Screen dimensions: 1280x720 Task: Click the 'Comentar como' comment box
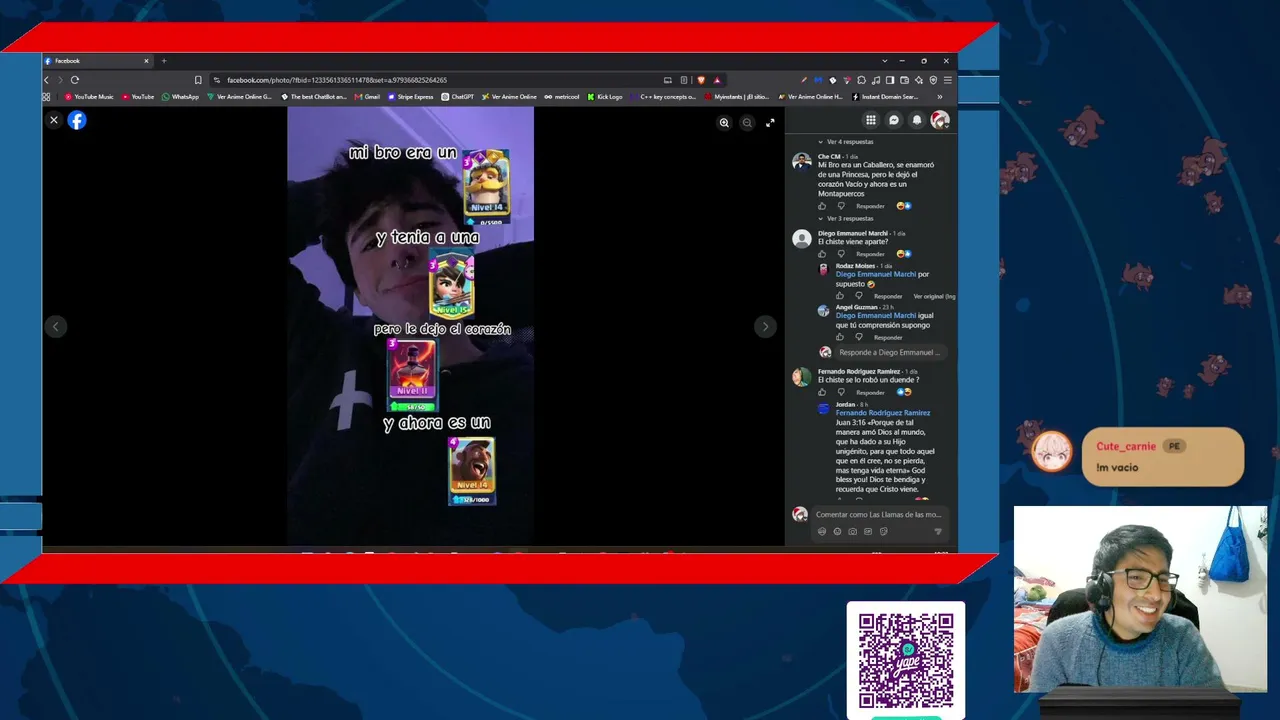pos(879,514)
